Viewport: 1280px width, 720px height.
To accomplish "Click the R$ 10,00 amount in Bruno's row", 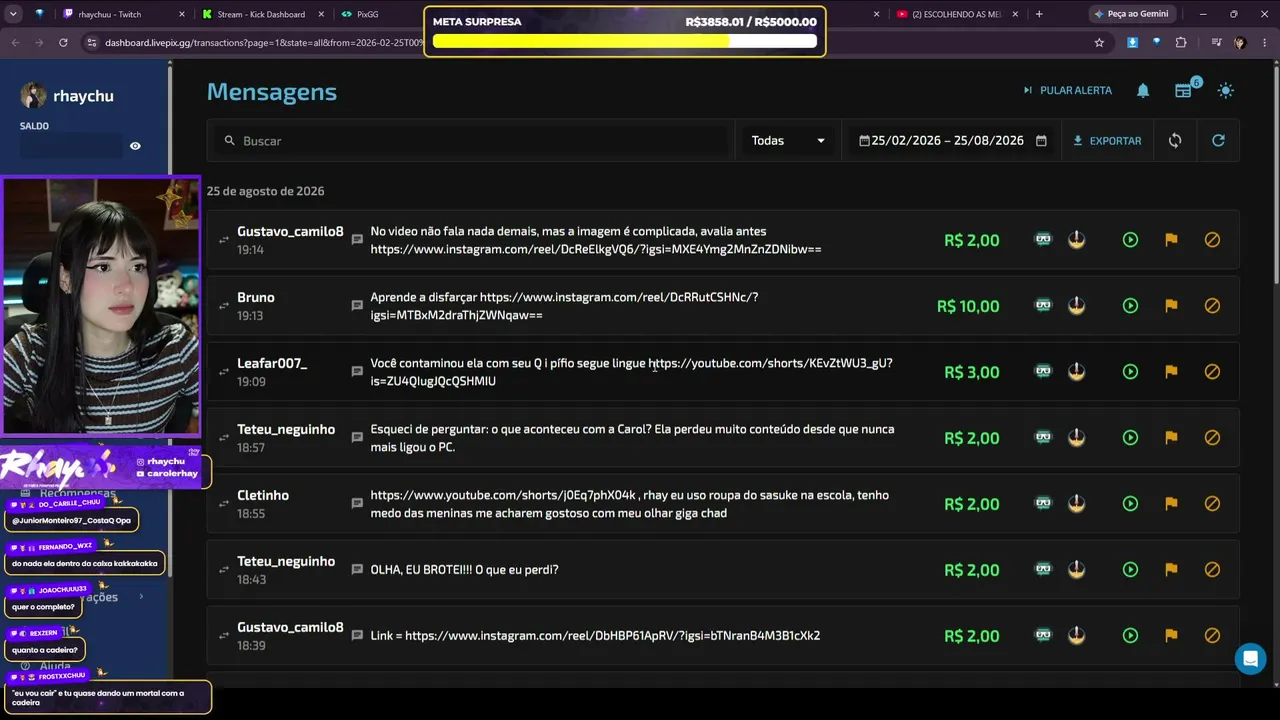I will pyautogui.click(x=968, y=306).
